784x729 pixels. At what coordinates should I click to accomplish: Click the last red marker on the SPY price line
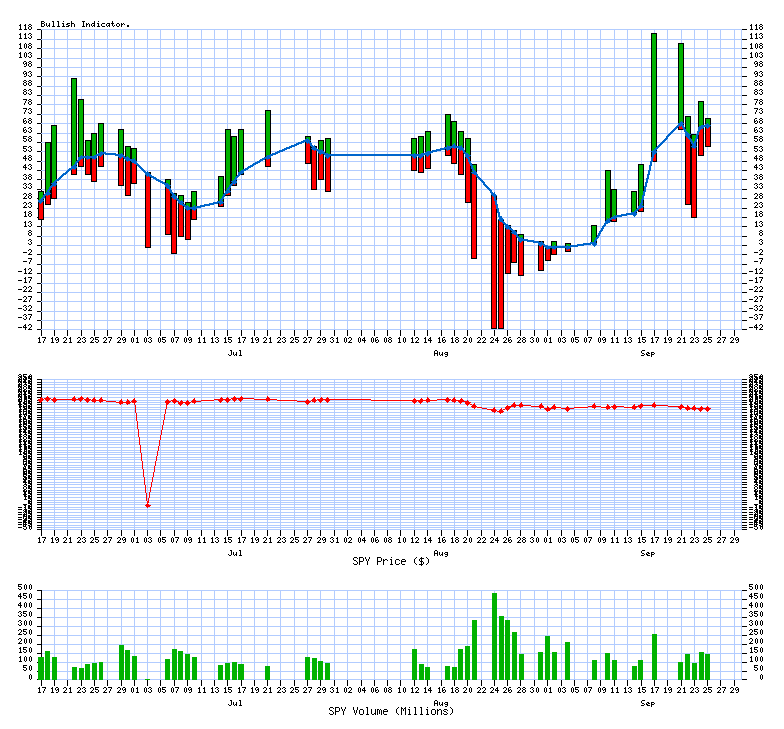pyautogui.click(x=708, y=409)
